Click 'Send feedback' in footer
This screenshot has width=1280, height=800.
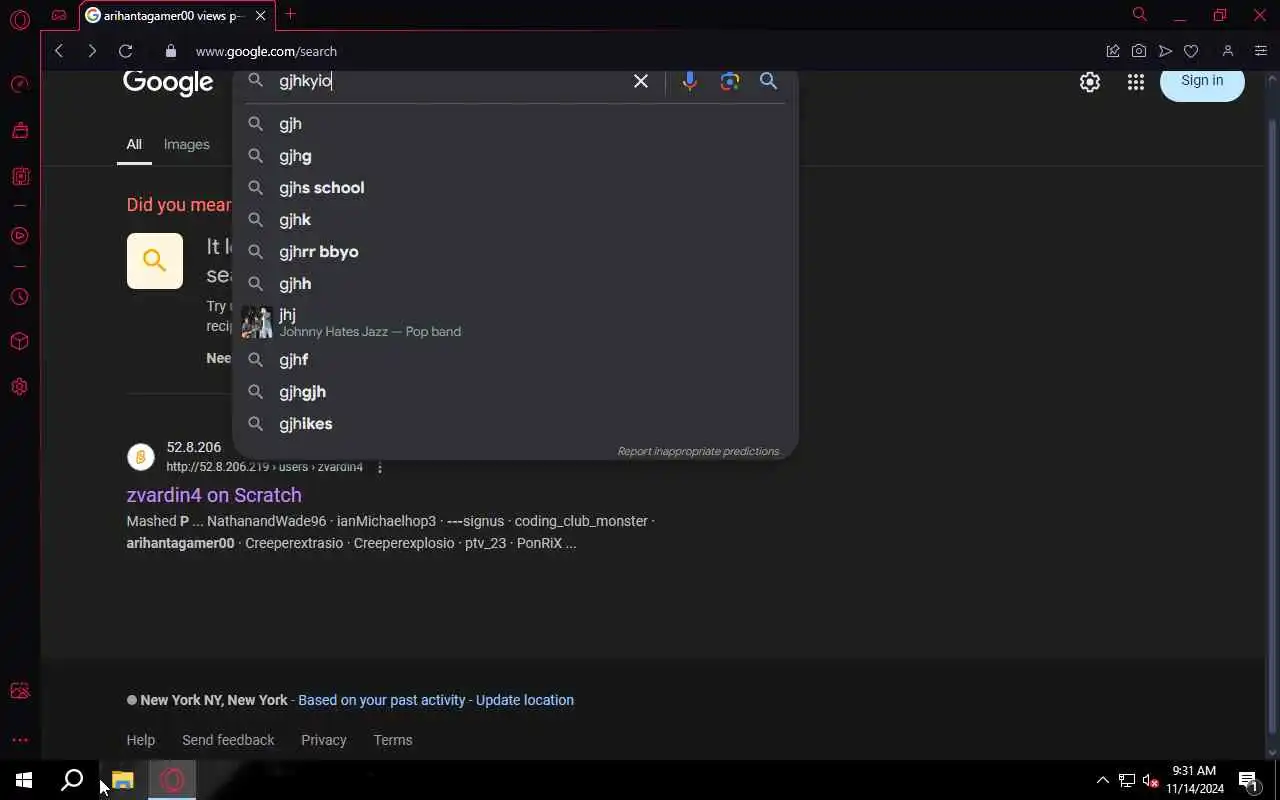228,740
